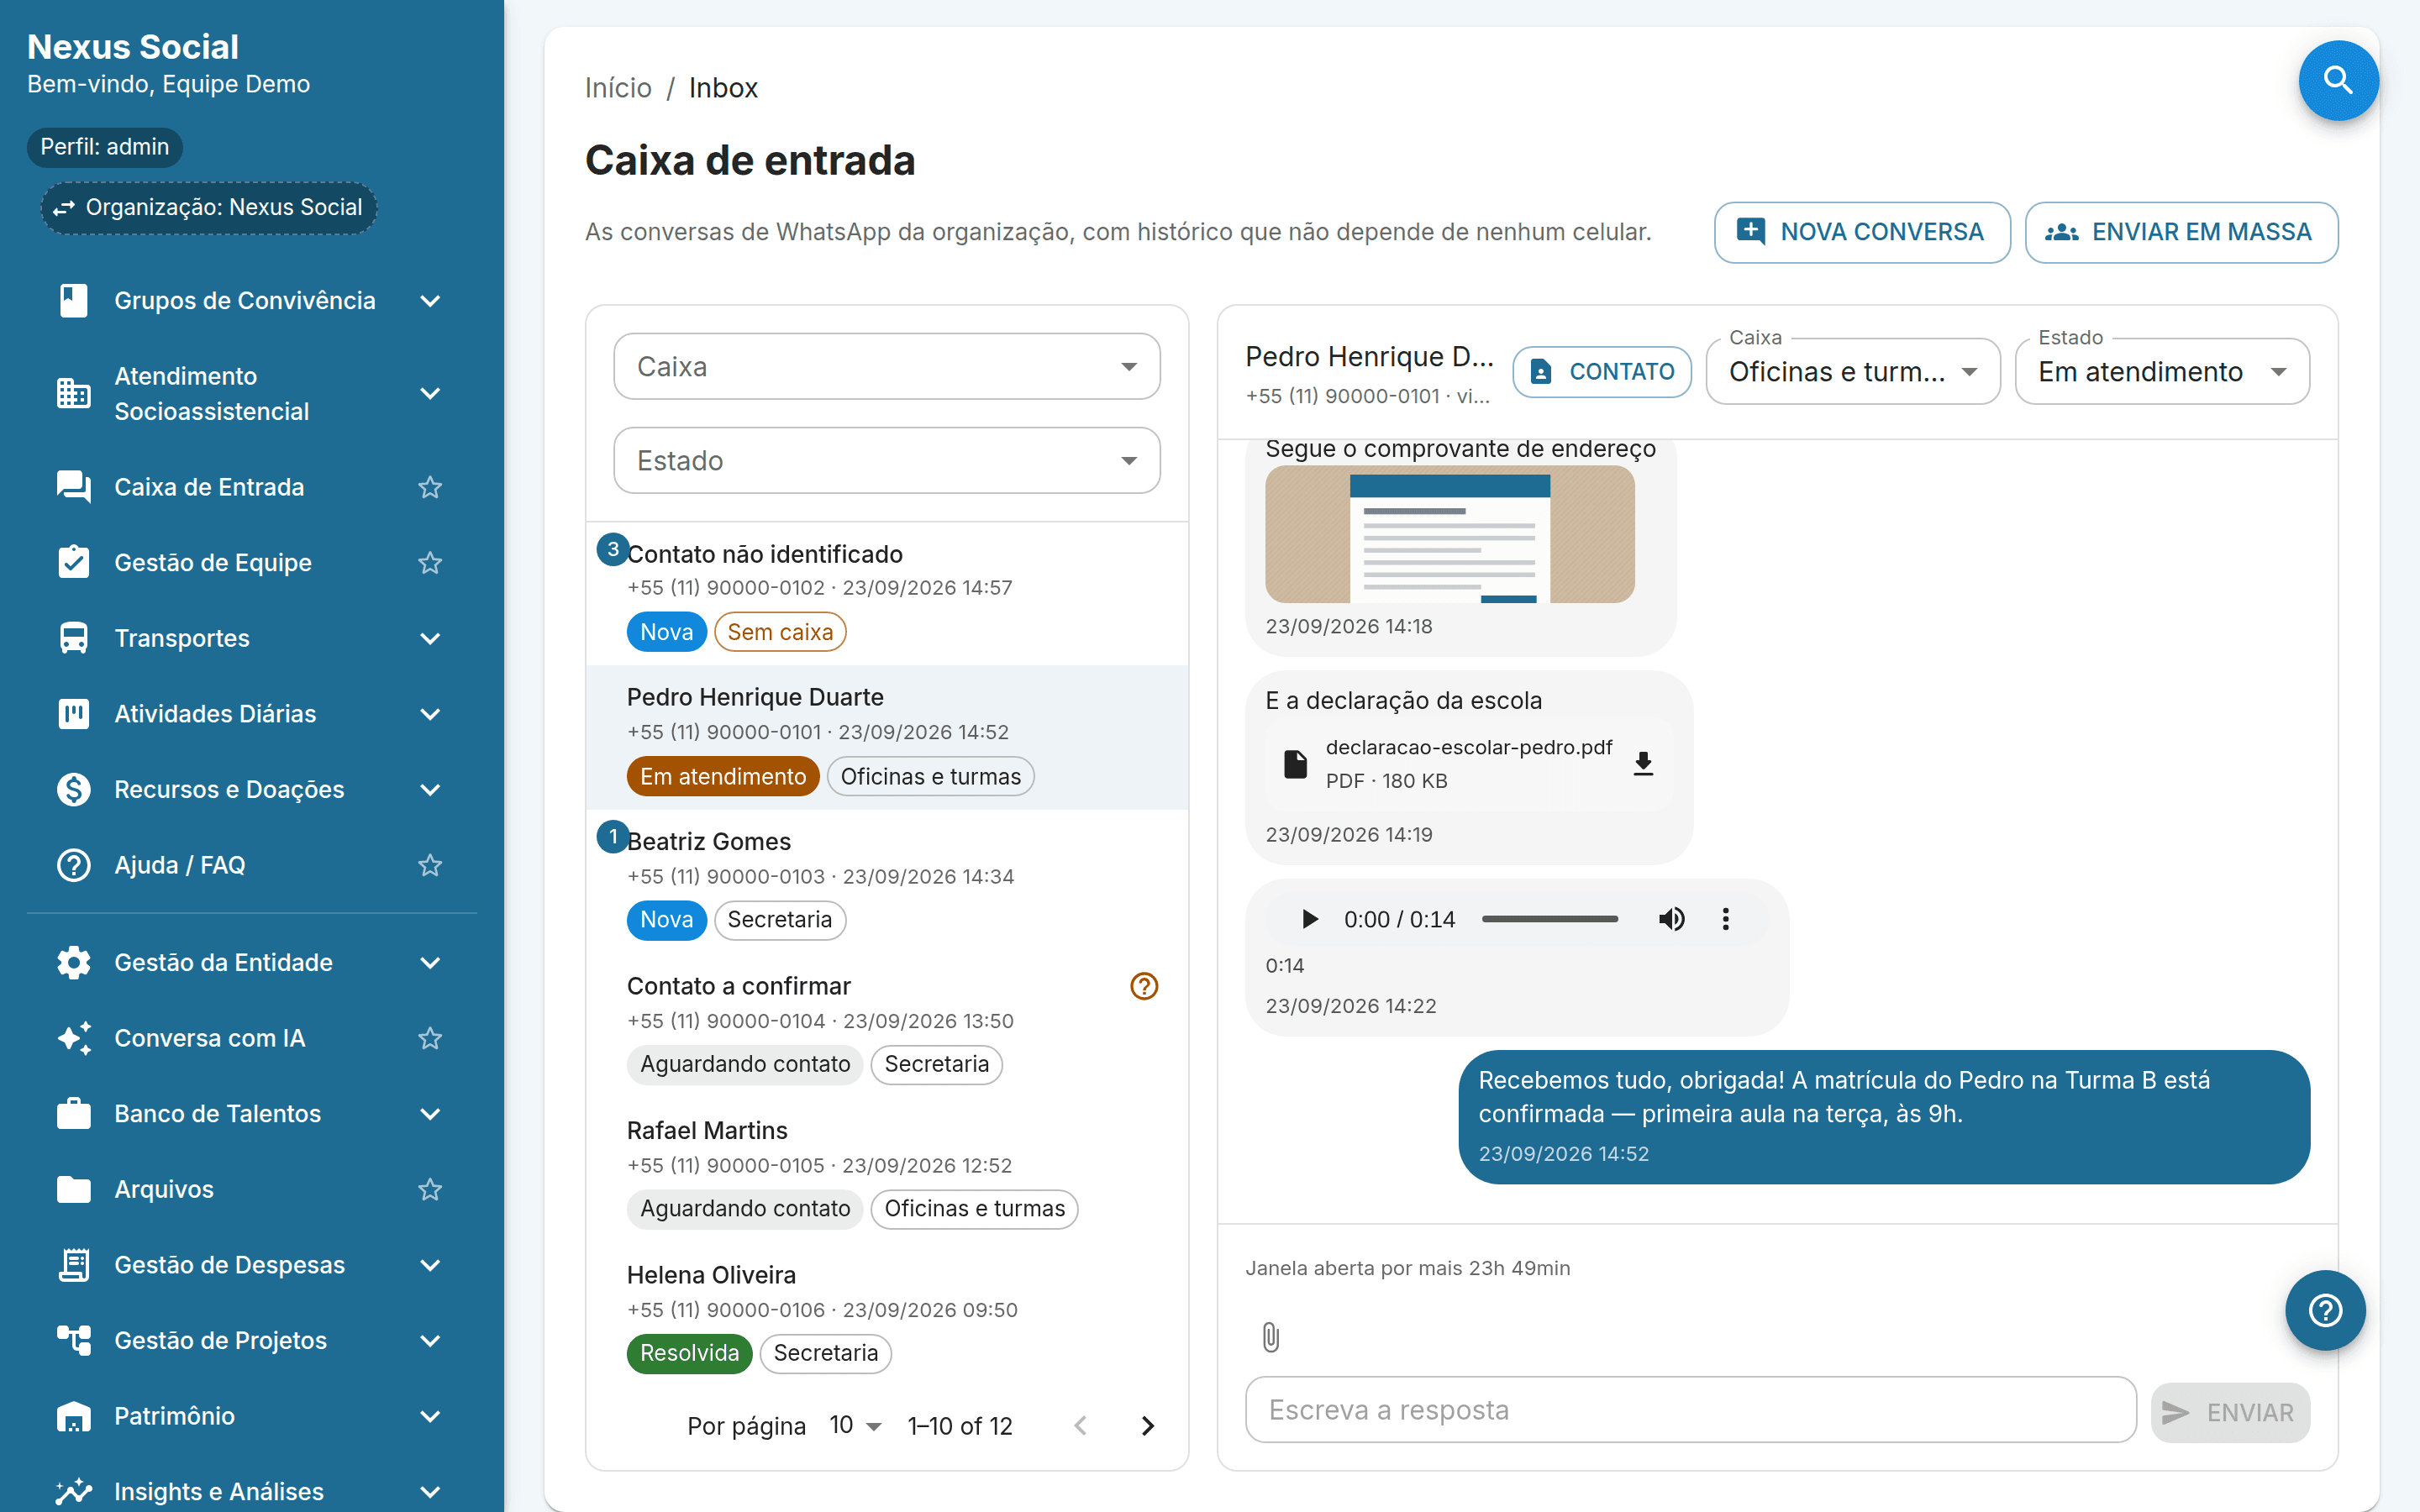Screen dimensions: 2420x1512
Task: Open the Estado dropdown showing Em atendimento
Action: (x=2162, y=371)
